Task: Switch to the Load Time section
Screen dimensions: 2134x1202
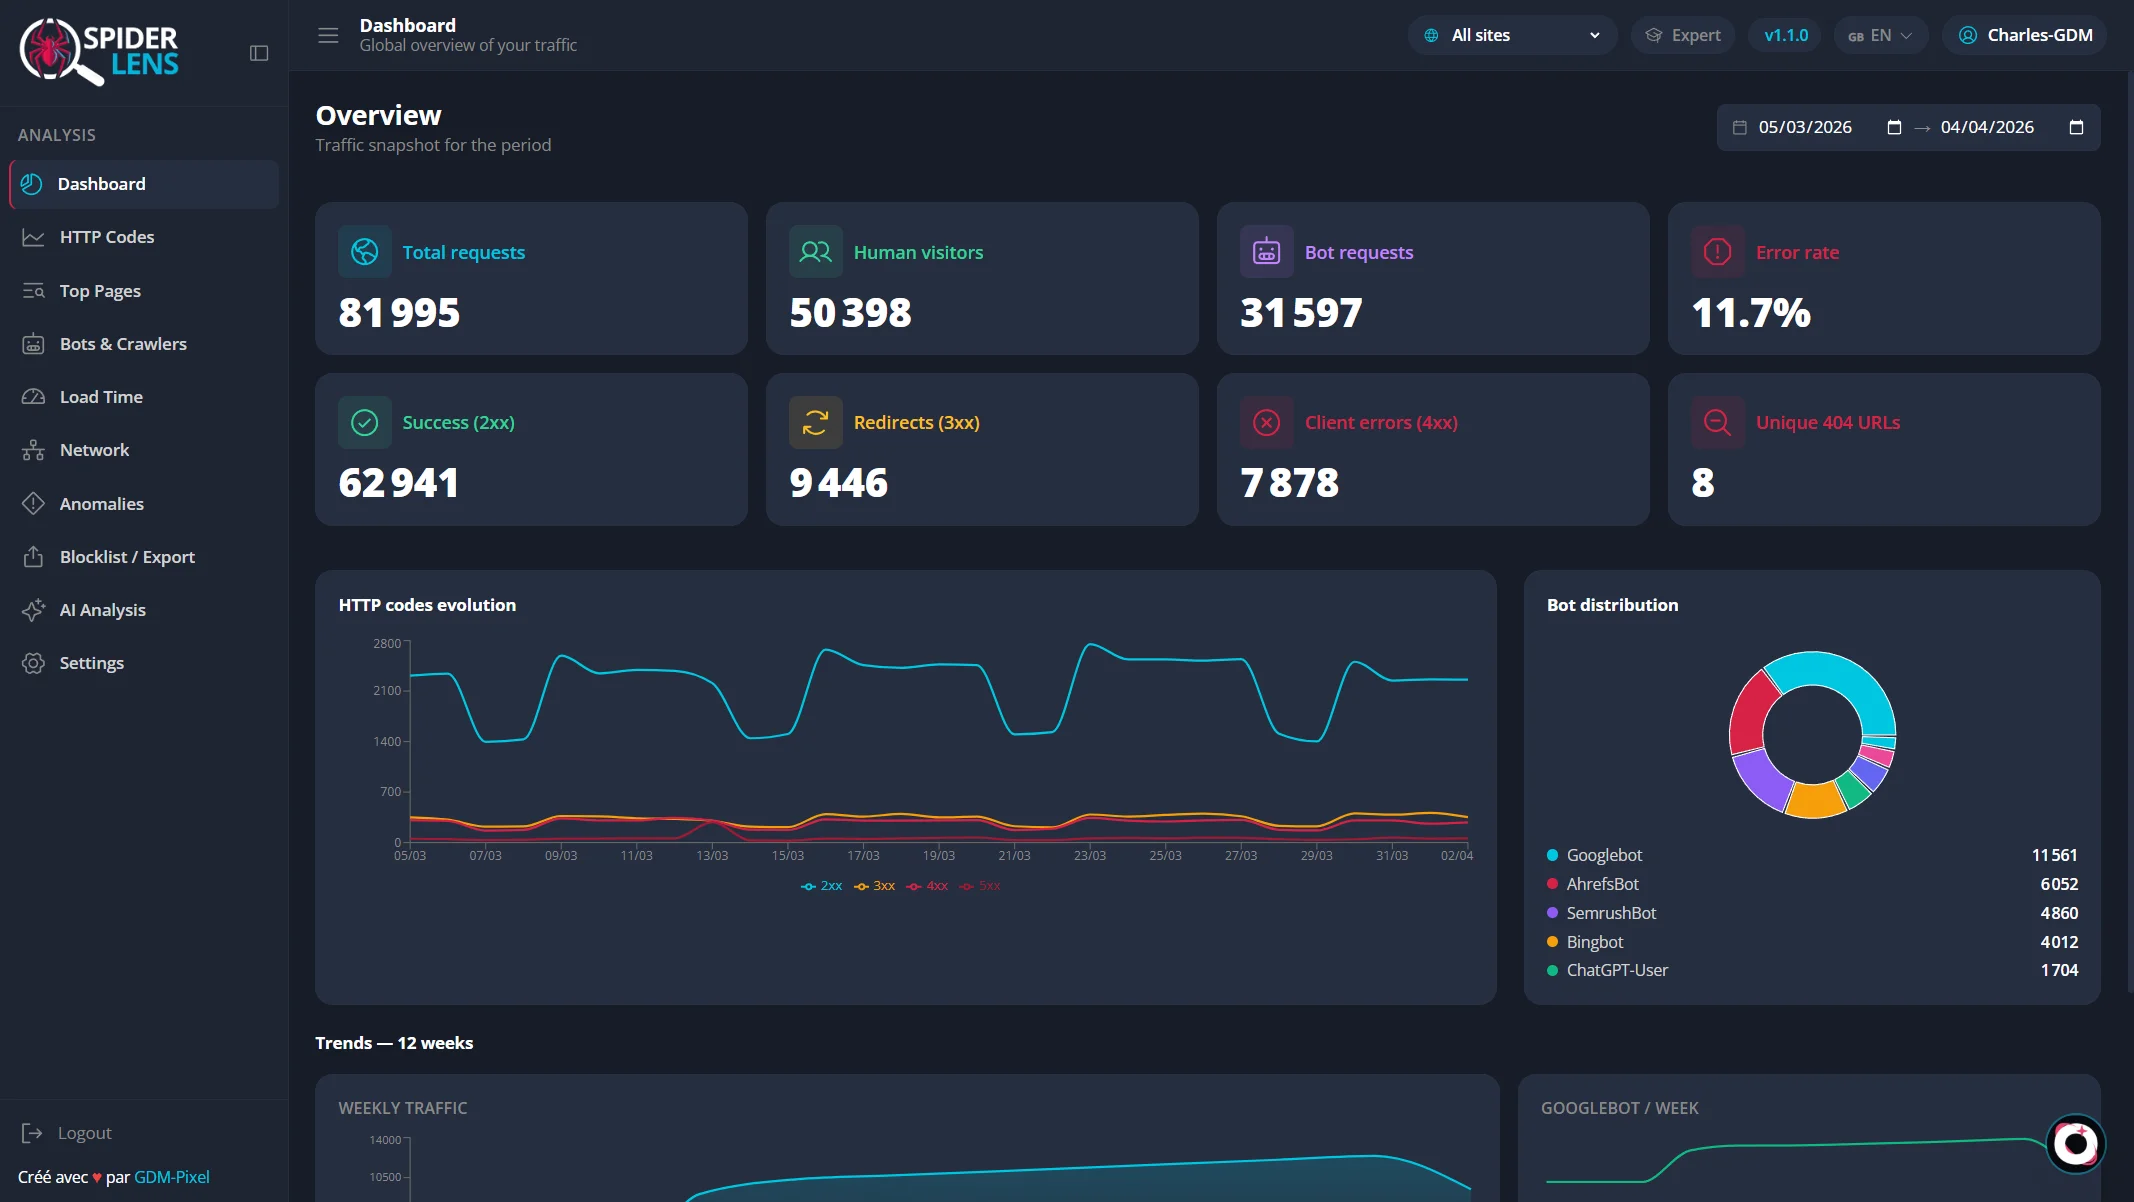Action: [x=101, y=397]
